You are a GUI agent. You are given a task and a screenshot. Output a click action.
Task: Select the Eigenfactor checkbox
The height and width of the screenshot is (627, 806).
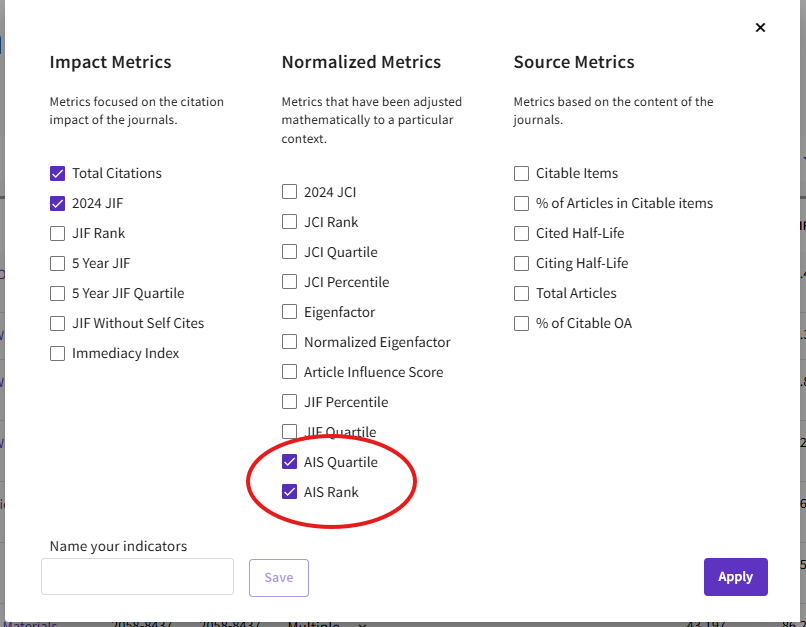click(x=290, y=312)
